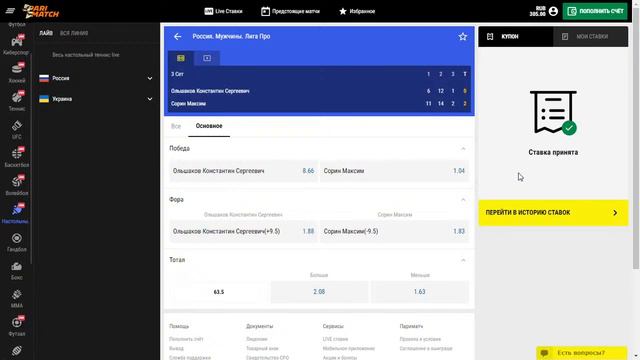The image size is (640, 360).
Task: Collapse the Победа market section
Action: [x=463, y=149]
